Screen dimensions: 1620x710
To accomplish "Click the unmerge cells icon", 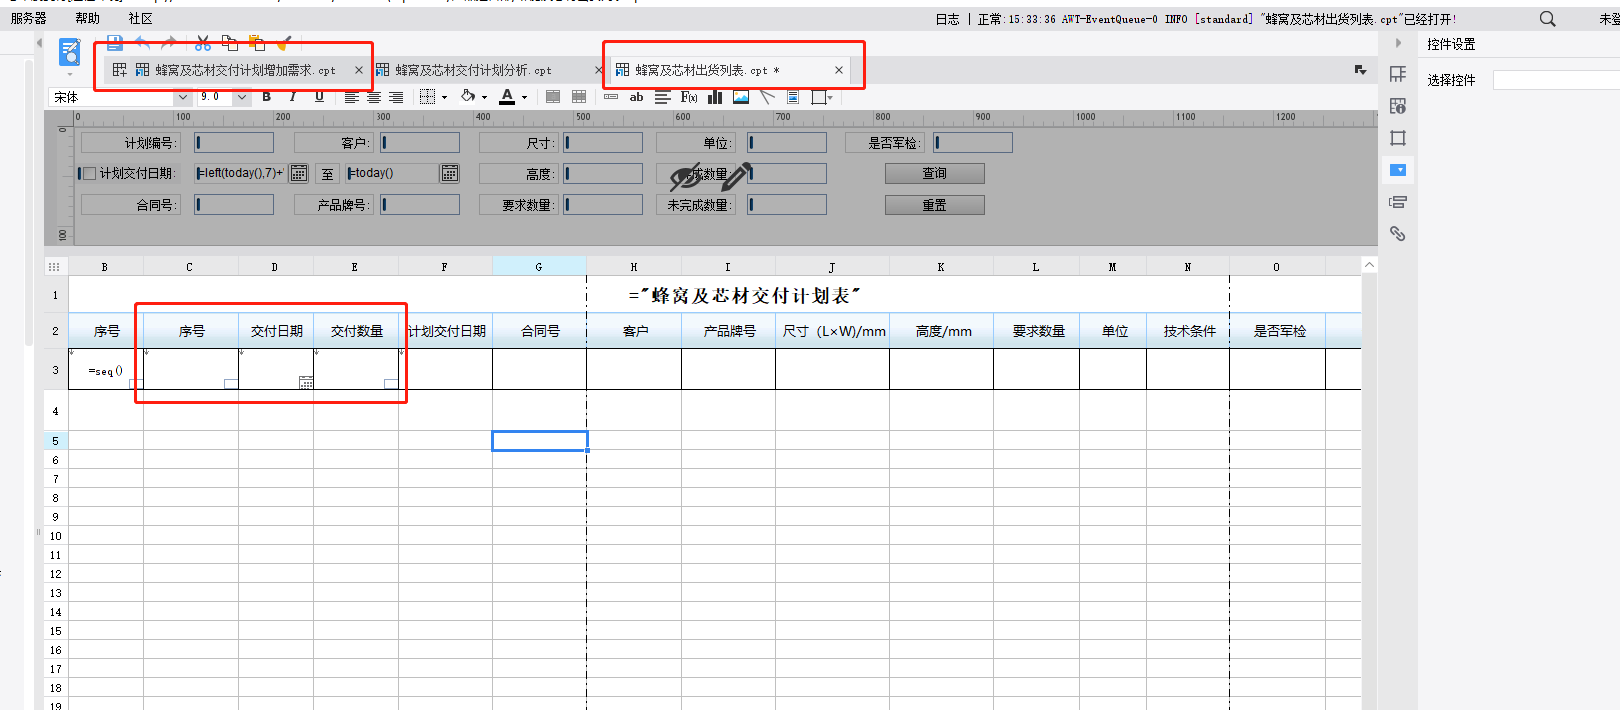I will [x=579, y=97].
